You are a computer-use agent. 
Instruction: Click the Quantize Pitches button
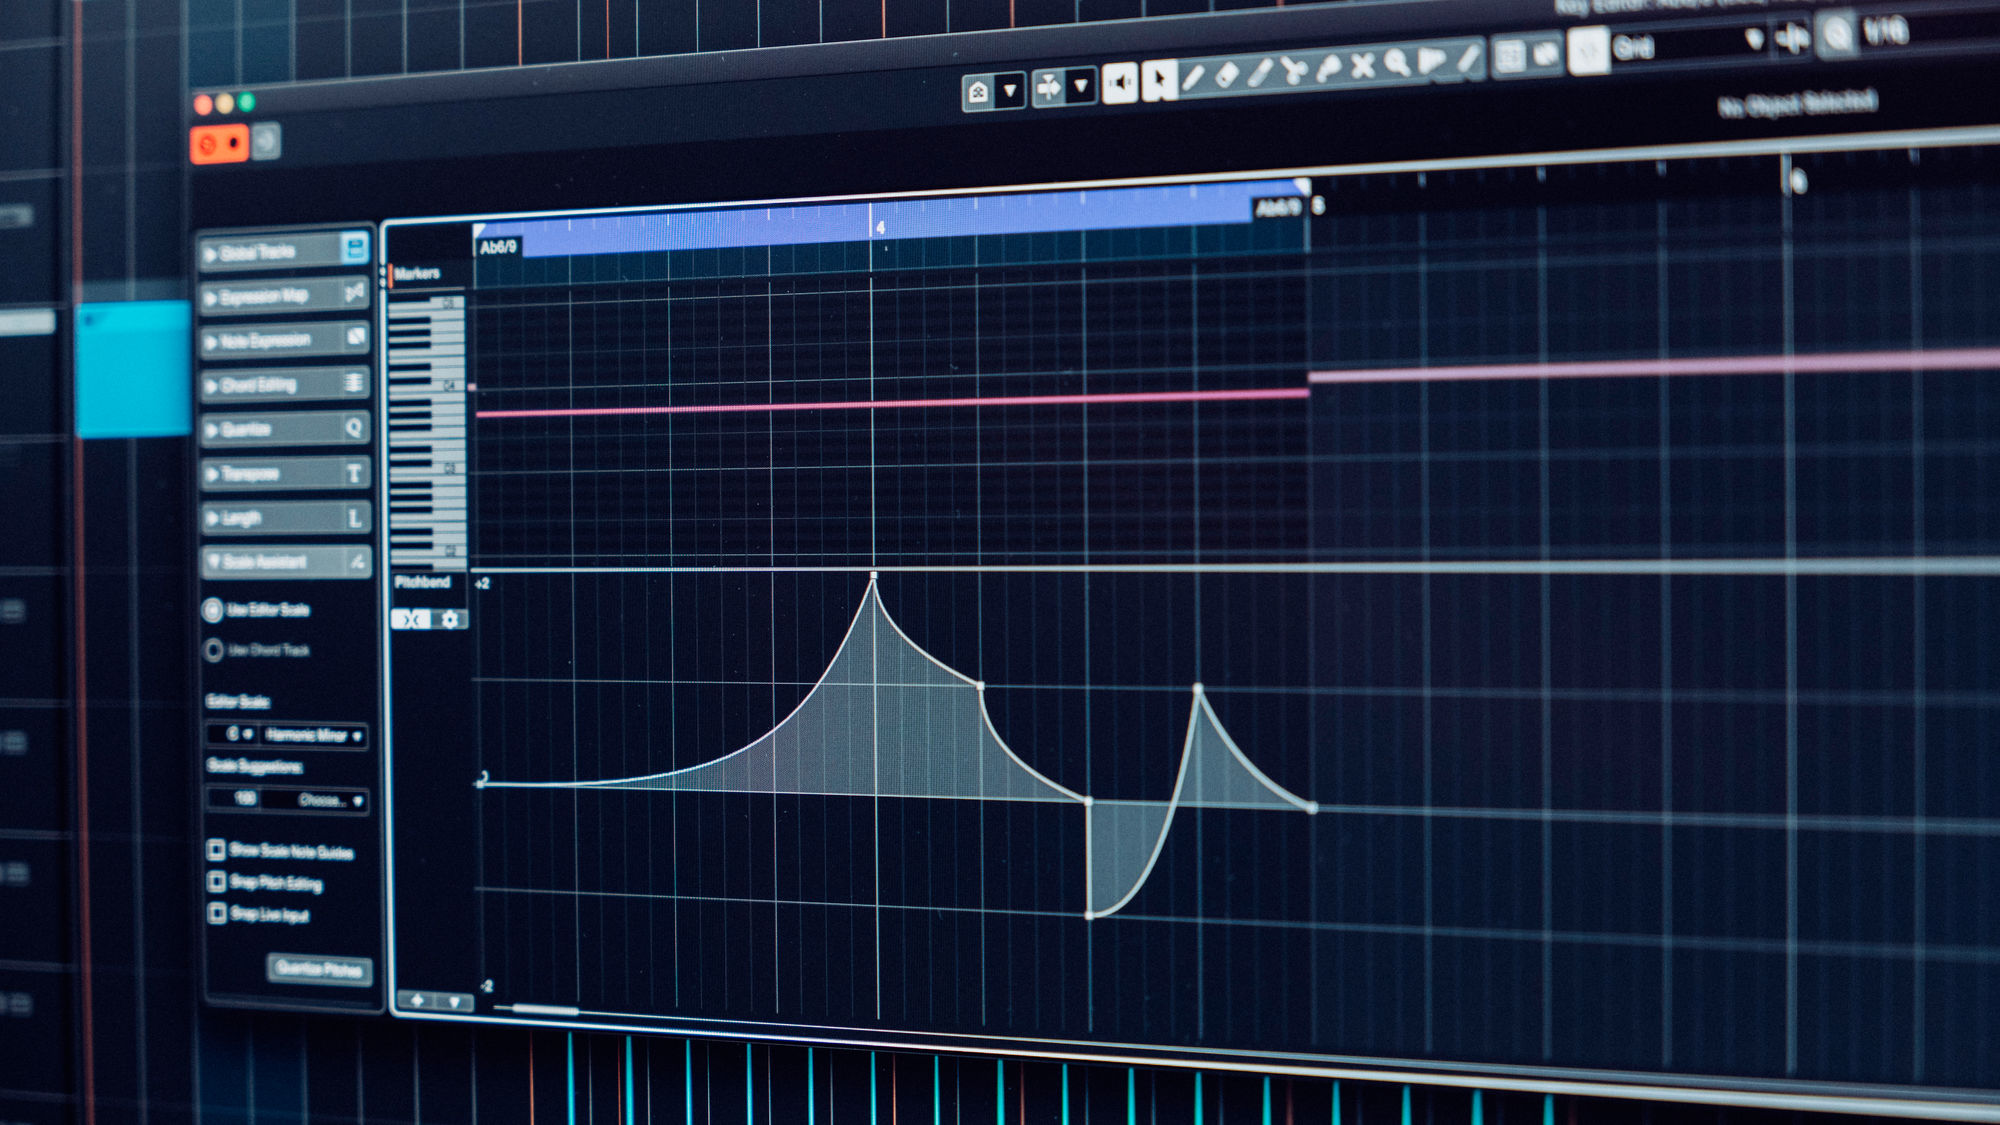click(319, 968)
